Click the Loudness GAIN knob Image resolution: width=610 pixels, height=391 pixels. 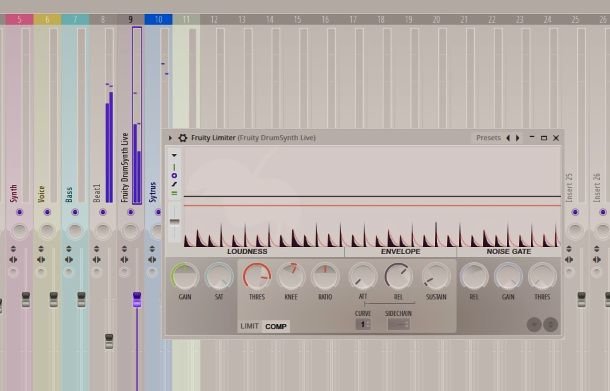(x=184, y=276)
